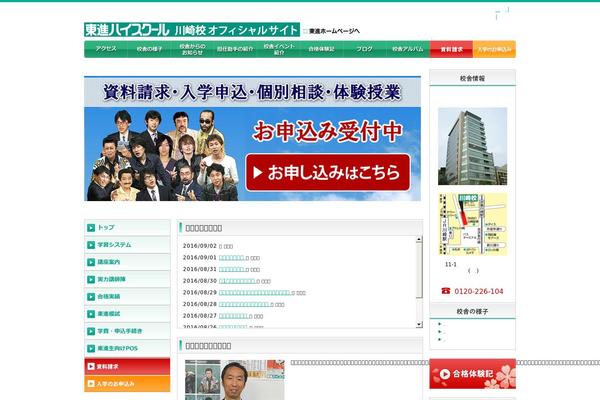The height and width of the screenshot is (400, 600).
Task: Click the arrow icon beside 学習システム
Action: tap(91, 245)
